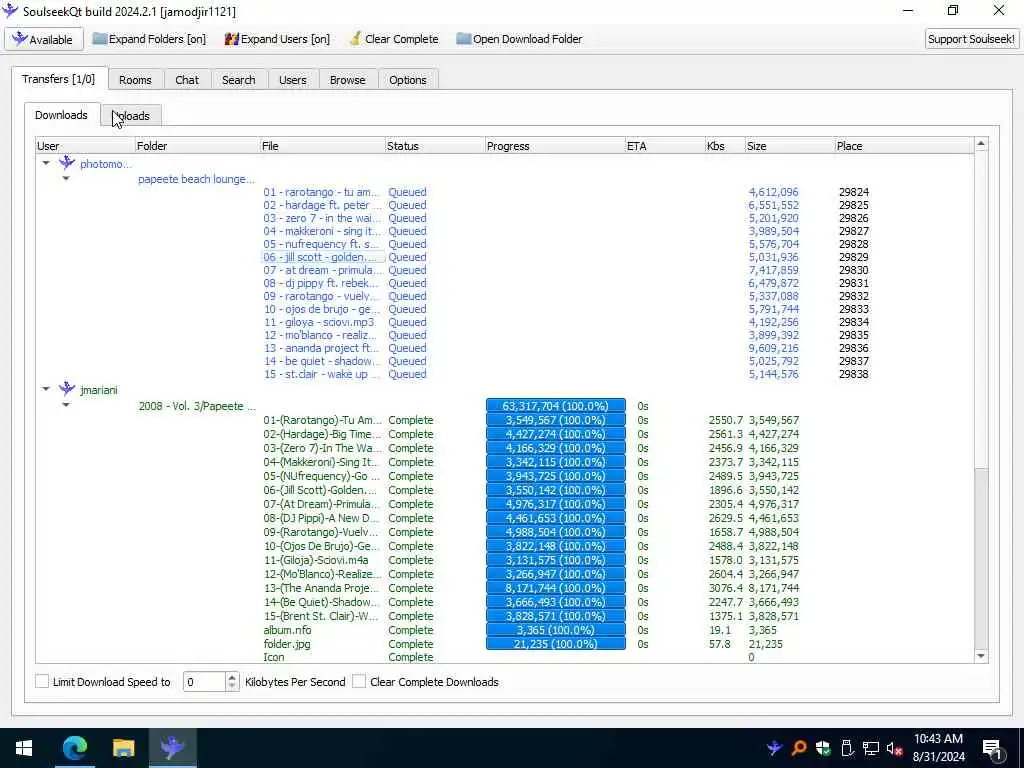Click the Expand Users people icon
This screenshot has width=1024, height=768.
[x=231, y=39]
